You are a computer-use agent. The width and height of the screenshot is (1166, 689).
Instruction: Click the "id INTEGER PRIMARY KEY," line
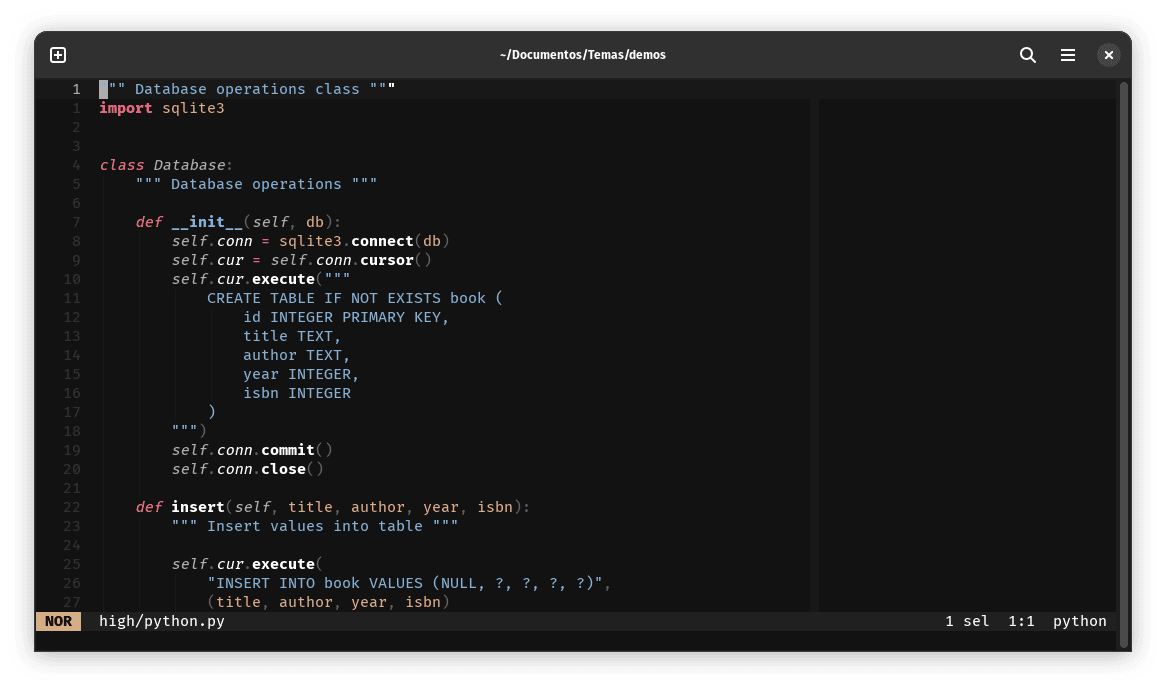coord(346,317)
